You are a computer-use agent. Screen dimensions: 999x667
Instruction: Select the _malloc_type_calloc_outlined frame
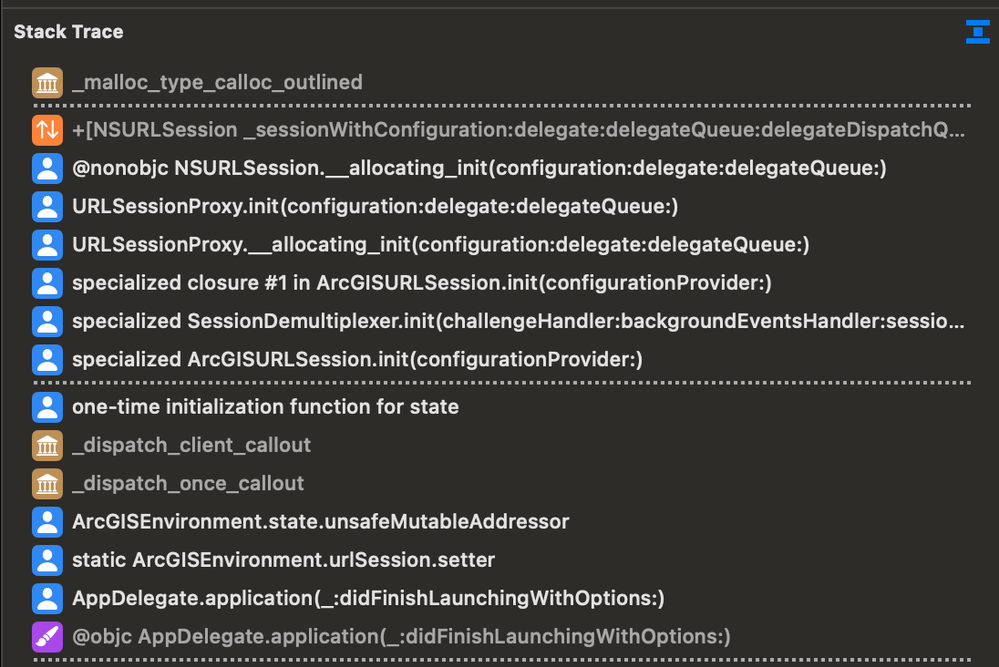pos(217,82)
